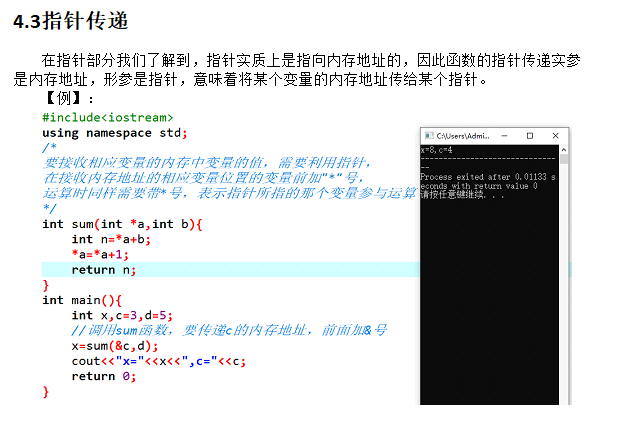617x421 pixels.
Task: Click the line int n=*a+b;
Action: [x=111, y=239]
